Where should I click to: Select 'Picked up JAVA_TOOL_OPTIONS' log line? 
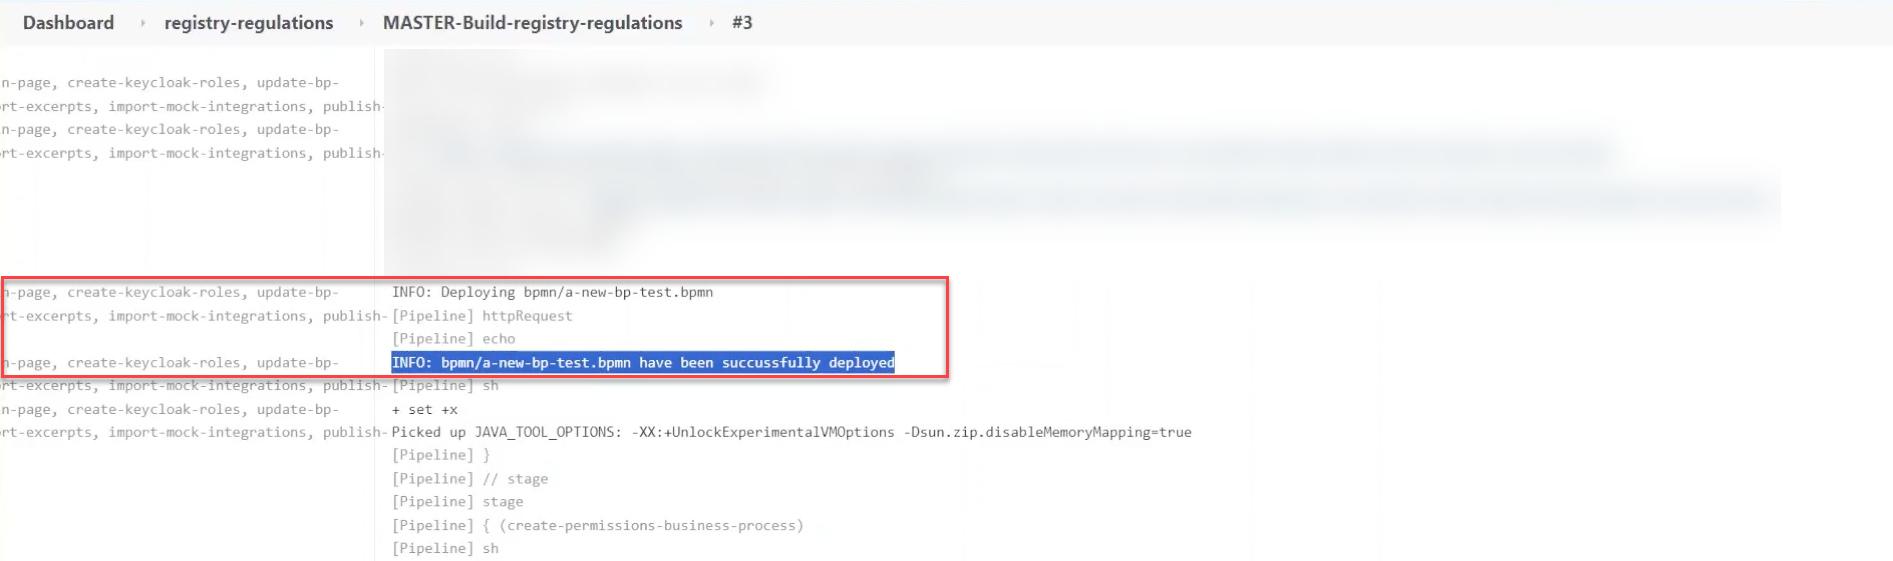click(x=791, y=432)
